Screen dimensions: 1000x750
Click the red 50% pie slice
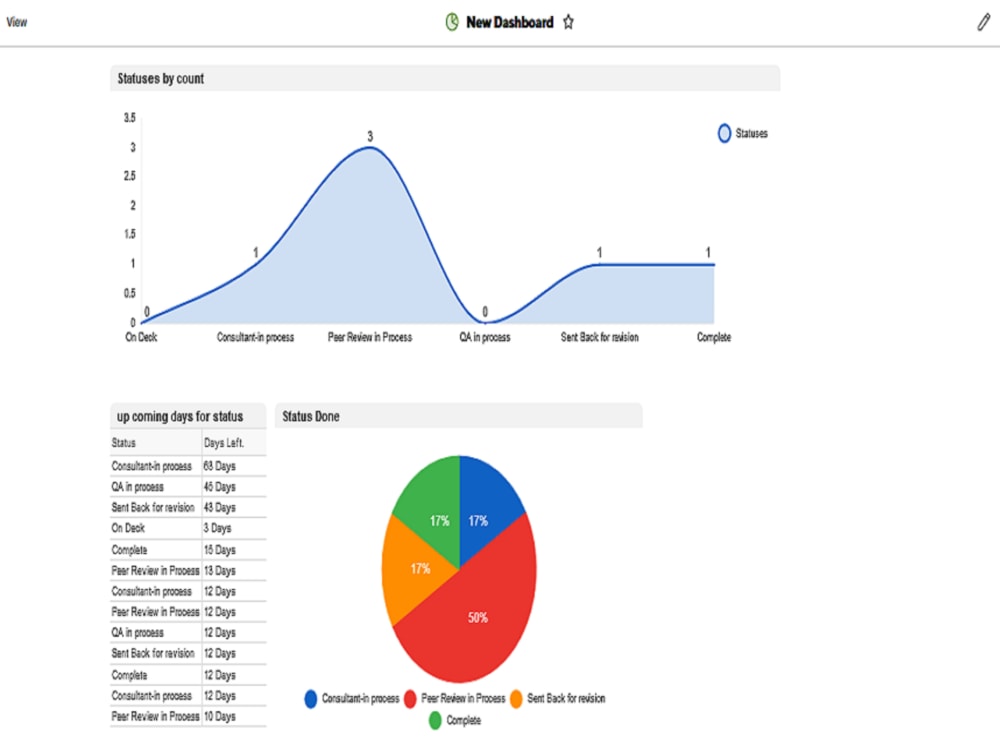pos(478,618)
